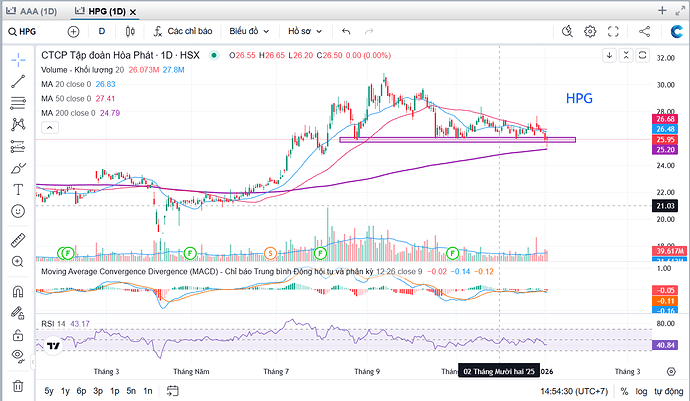
Task: Hide all drawings with eye icon
Action: (x=18, y=355)
